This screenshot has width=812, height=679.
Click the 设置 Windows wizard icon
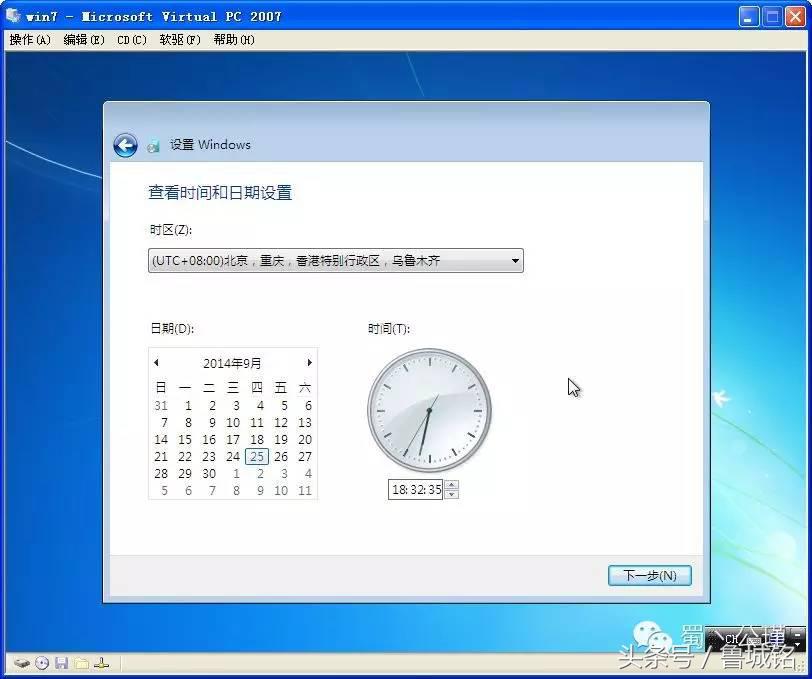pos(153,145)
